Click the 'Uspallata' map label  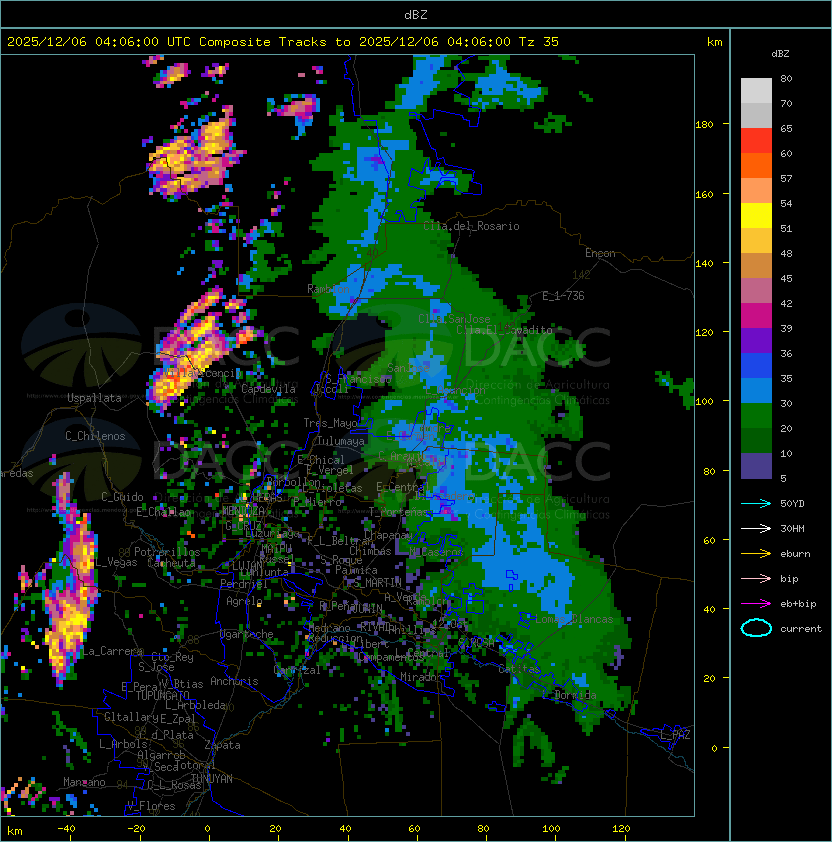tap(95, 398)
